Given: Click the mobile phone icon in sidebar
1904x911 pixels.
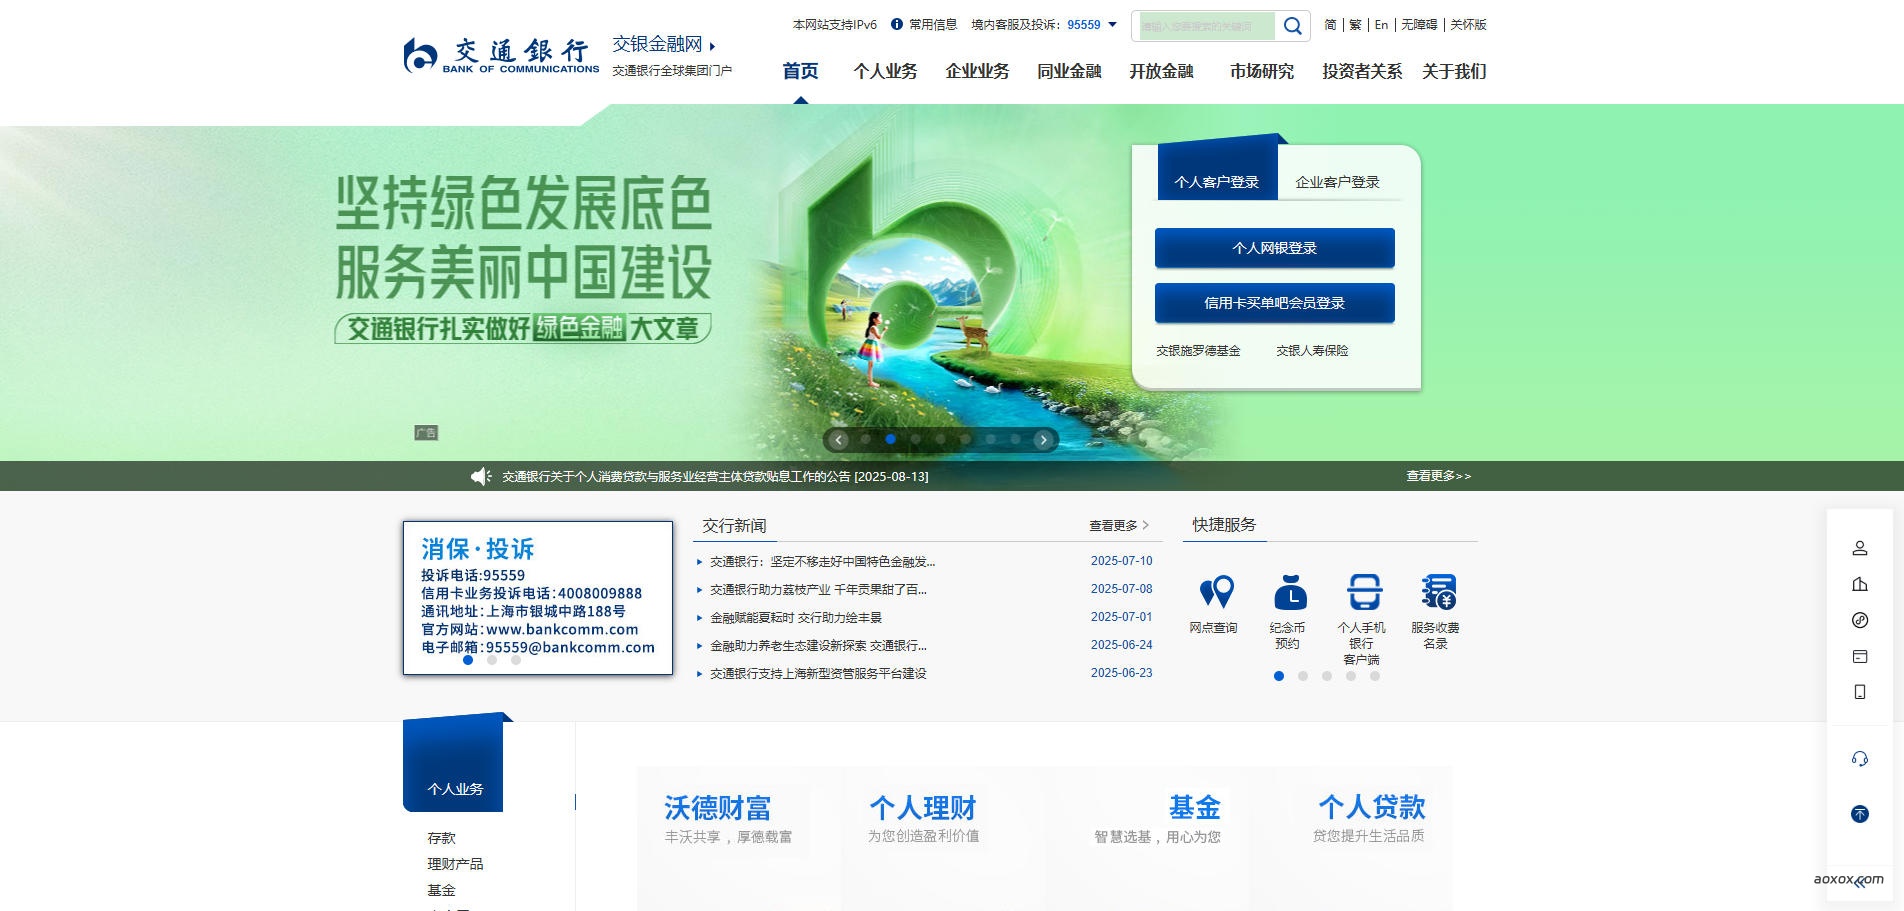Looking at the screenshot, I should coord(1859,692).
